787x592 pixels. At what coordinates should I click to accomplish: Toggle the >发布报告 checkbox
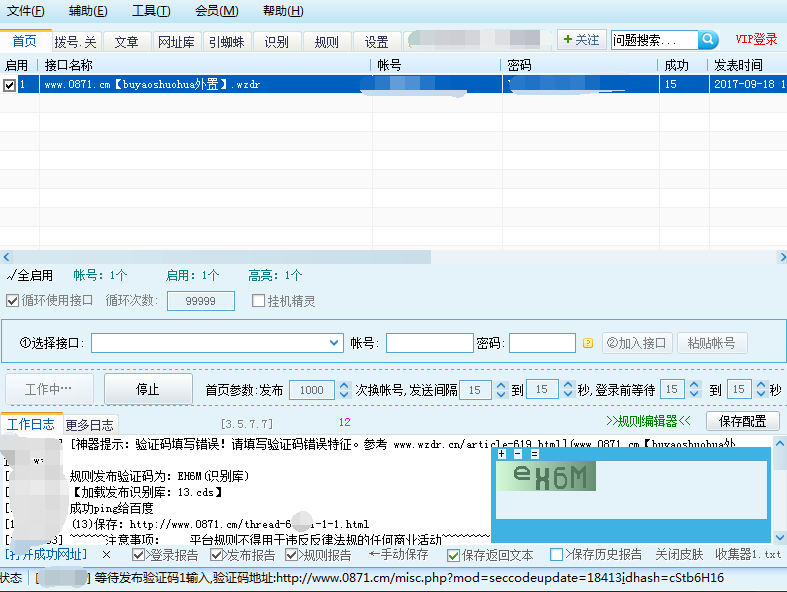pos(216,555)
